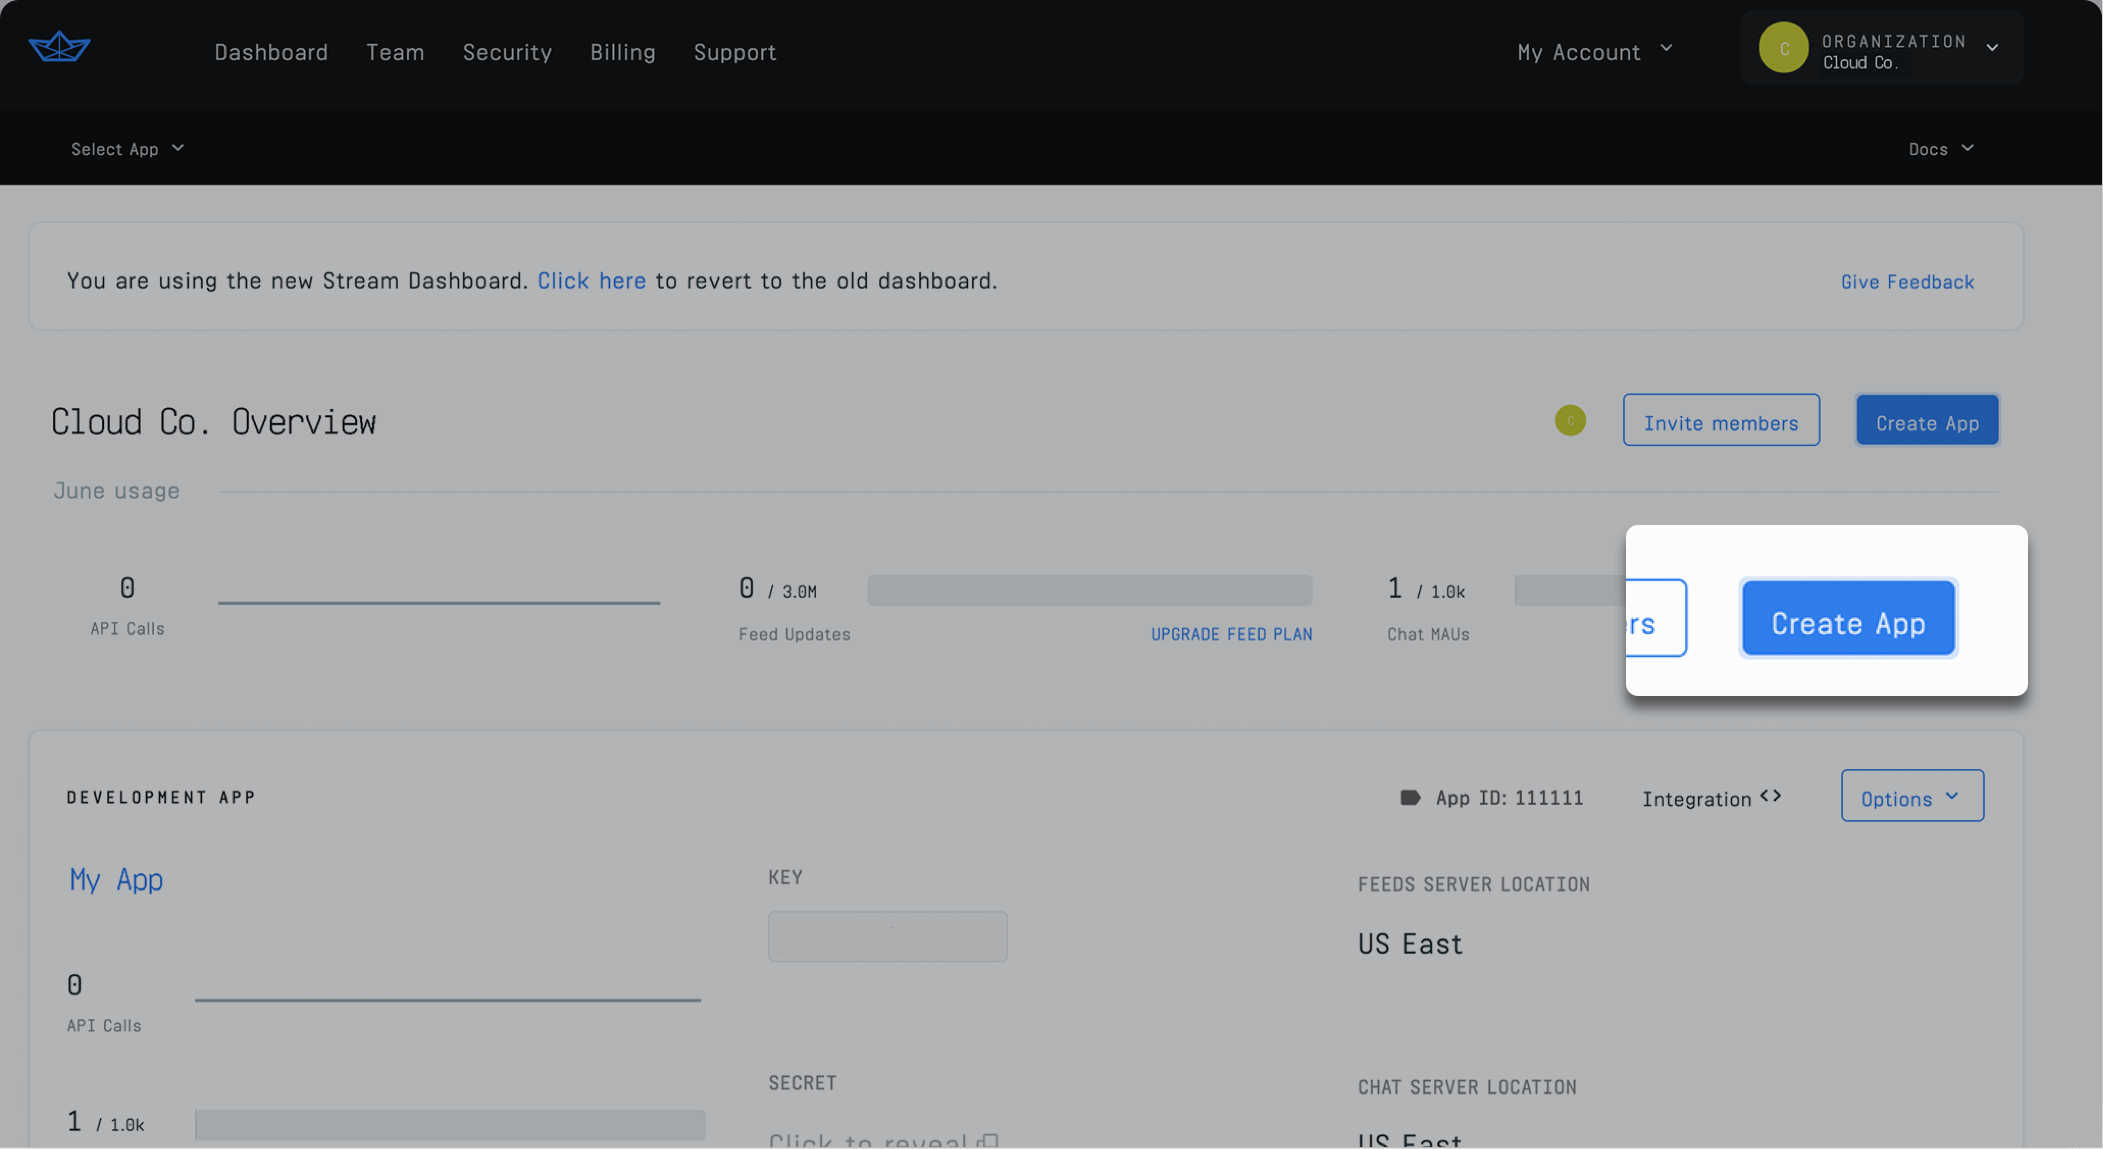Switch to the Security page

(507, 52)
